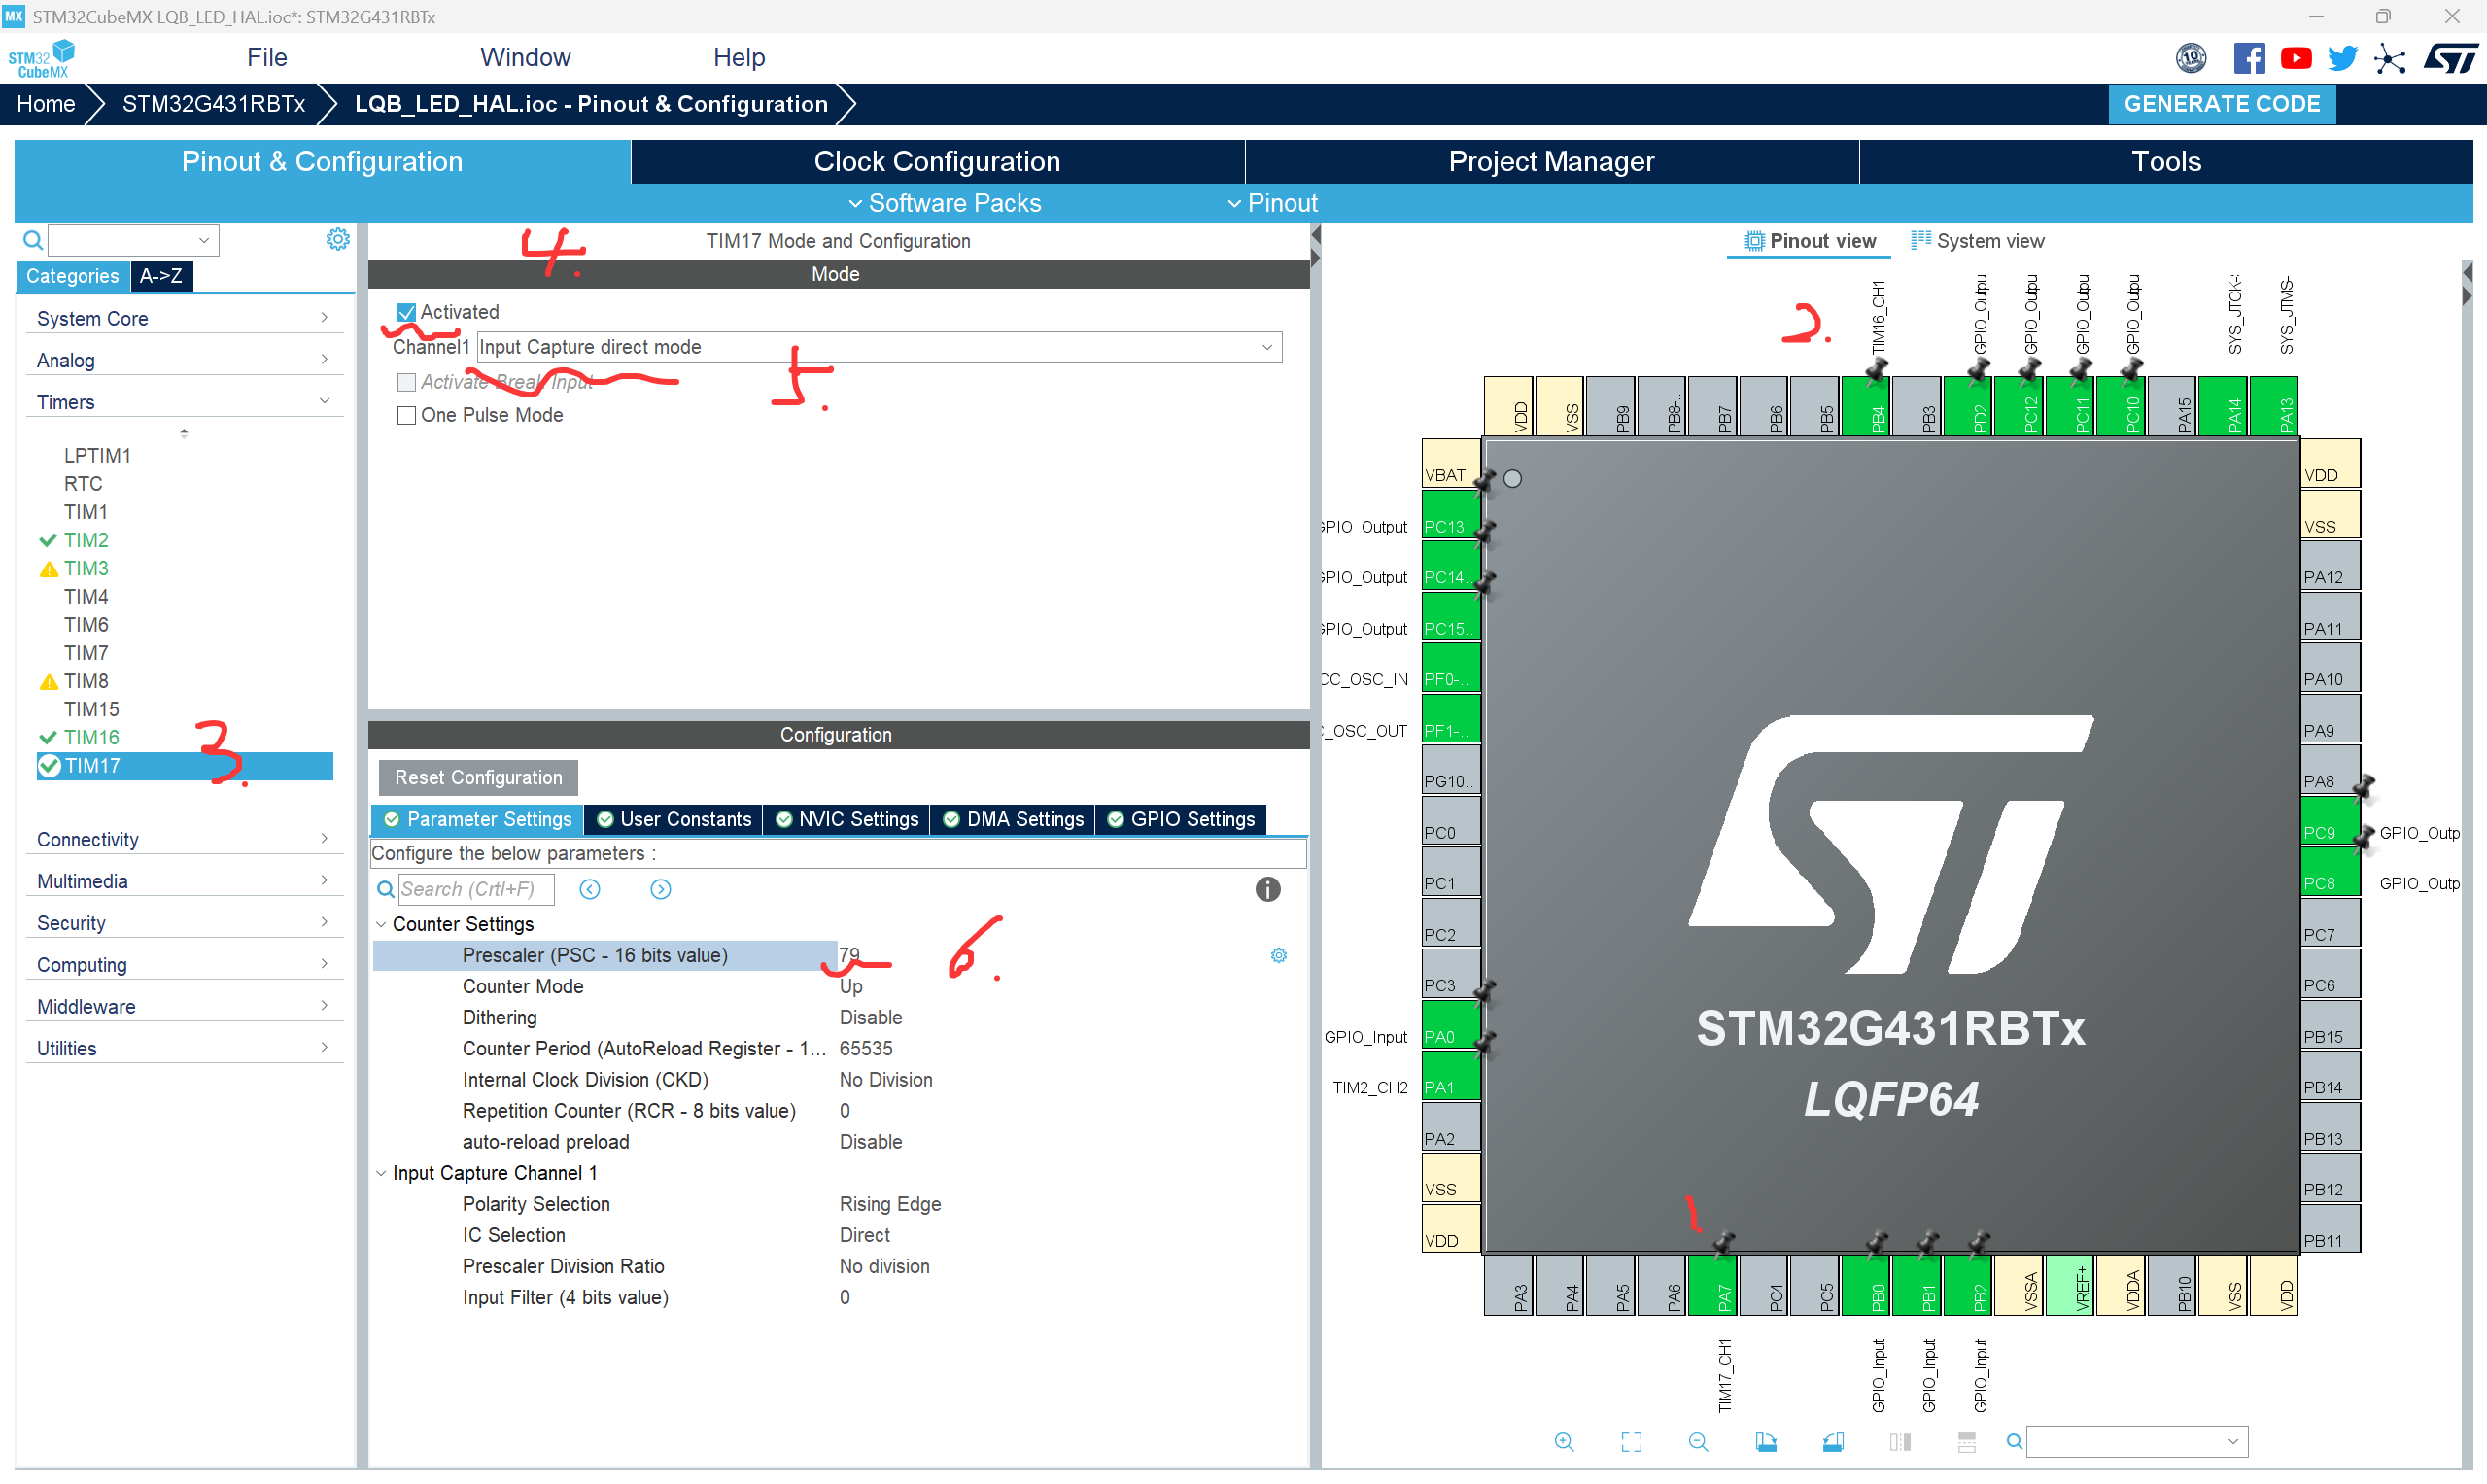
Task: Open the YouTube icon in header
Action: [2295, 59]
